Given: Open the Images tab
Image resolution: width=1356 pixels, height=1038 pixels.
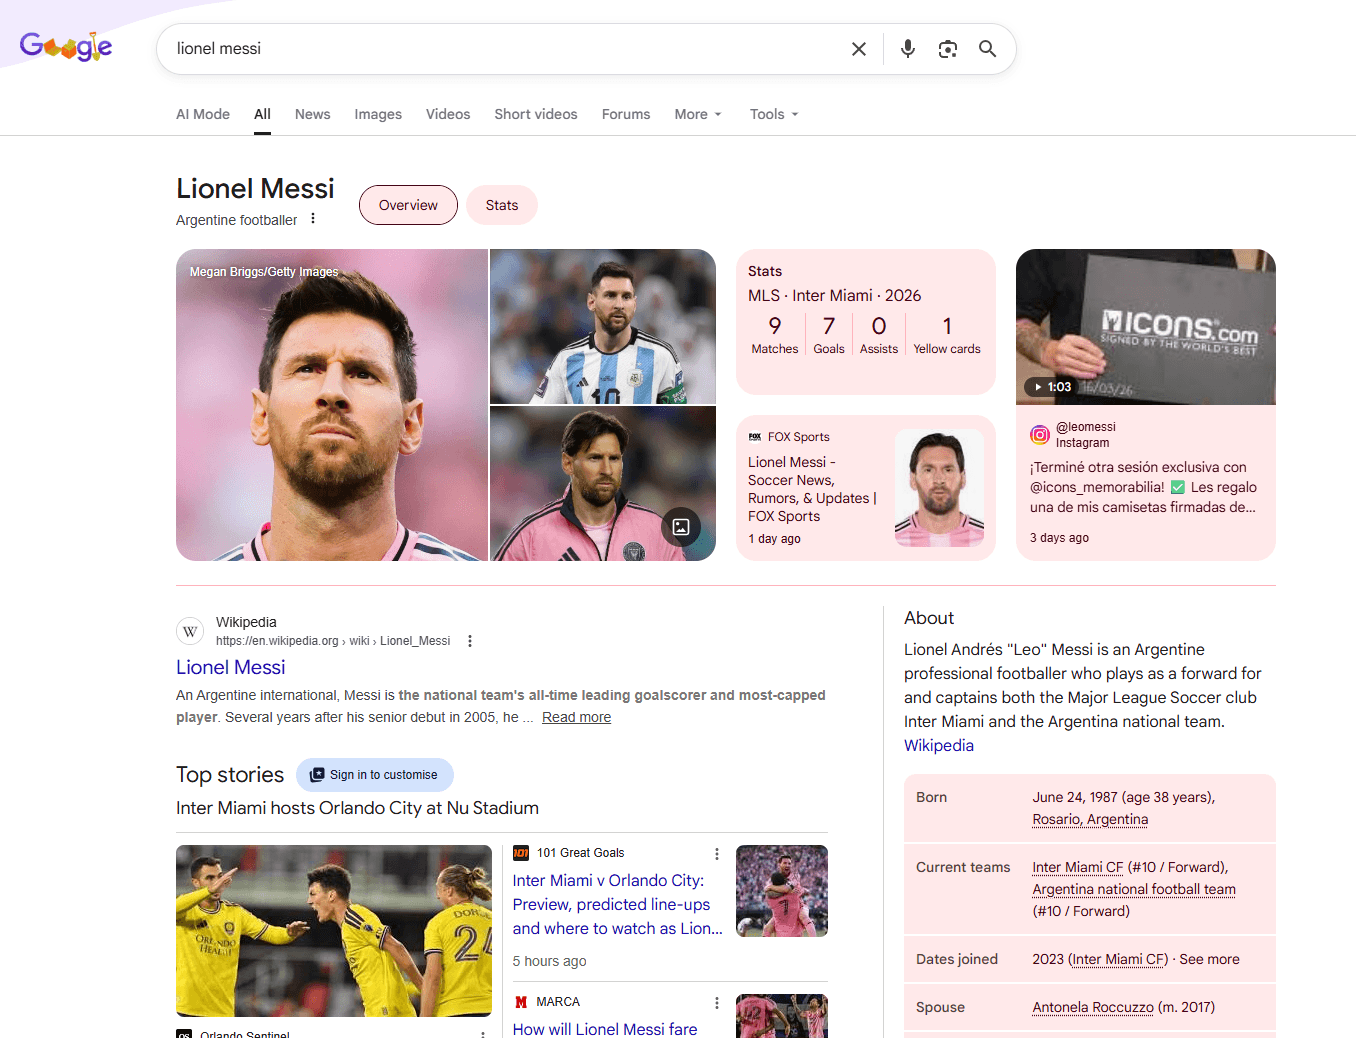Looking at the screenshot, I should [x=378, y=114].
